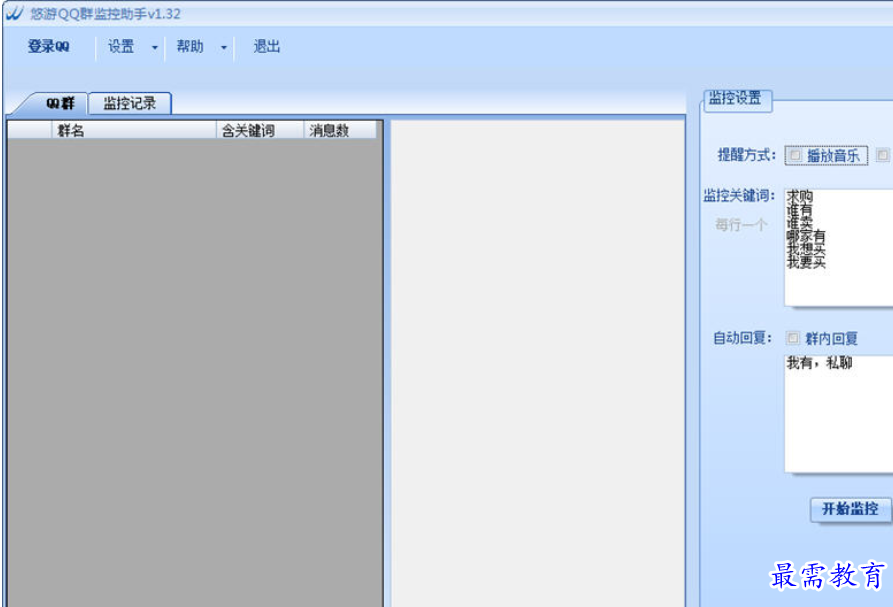
Task: Click the 群名 column header
Action: (134, 130)
